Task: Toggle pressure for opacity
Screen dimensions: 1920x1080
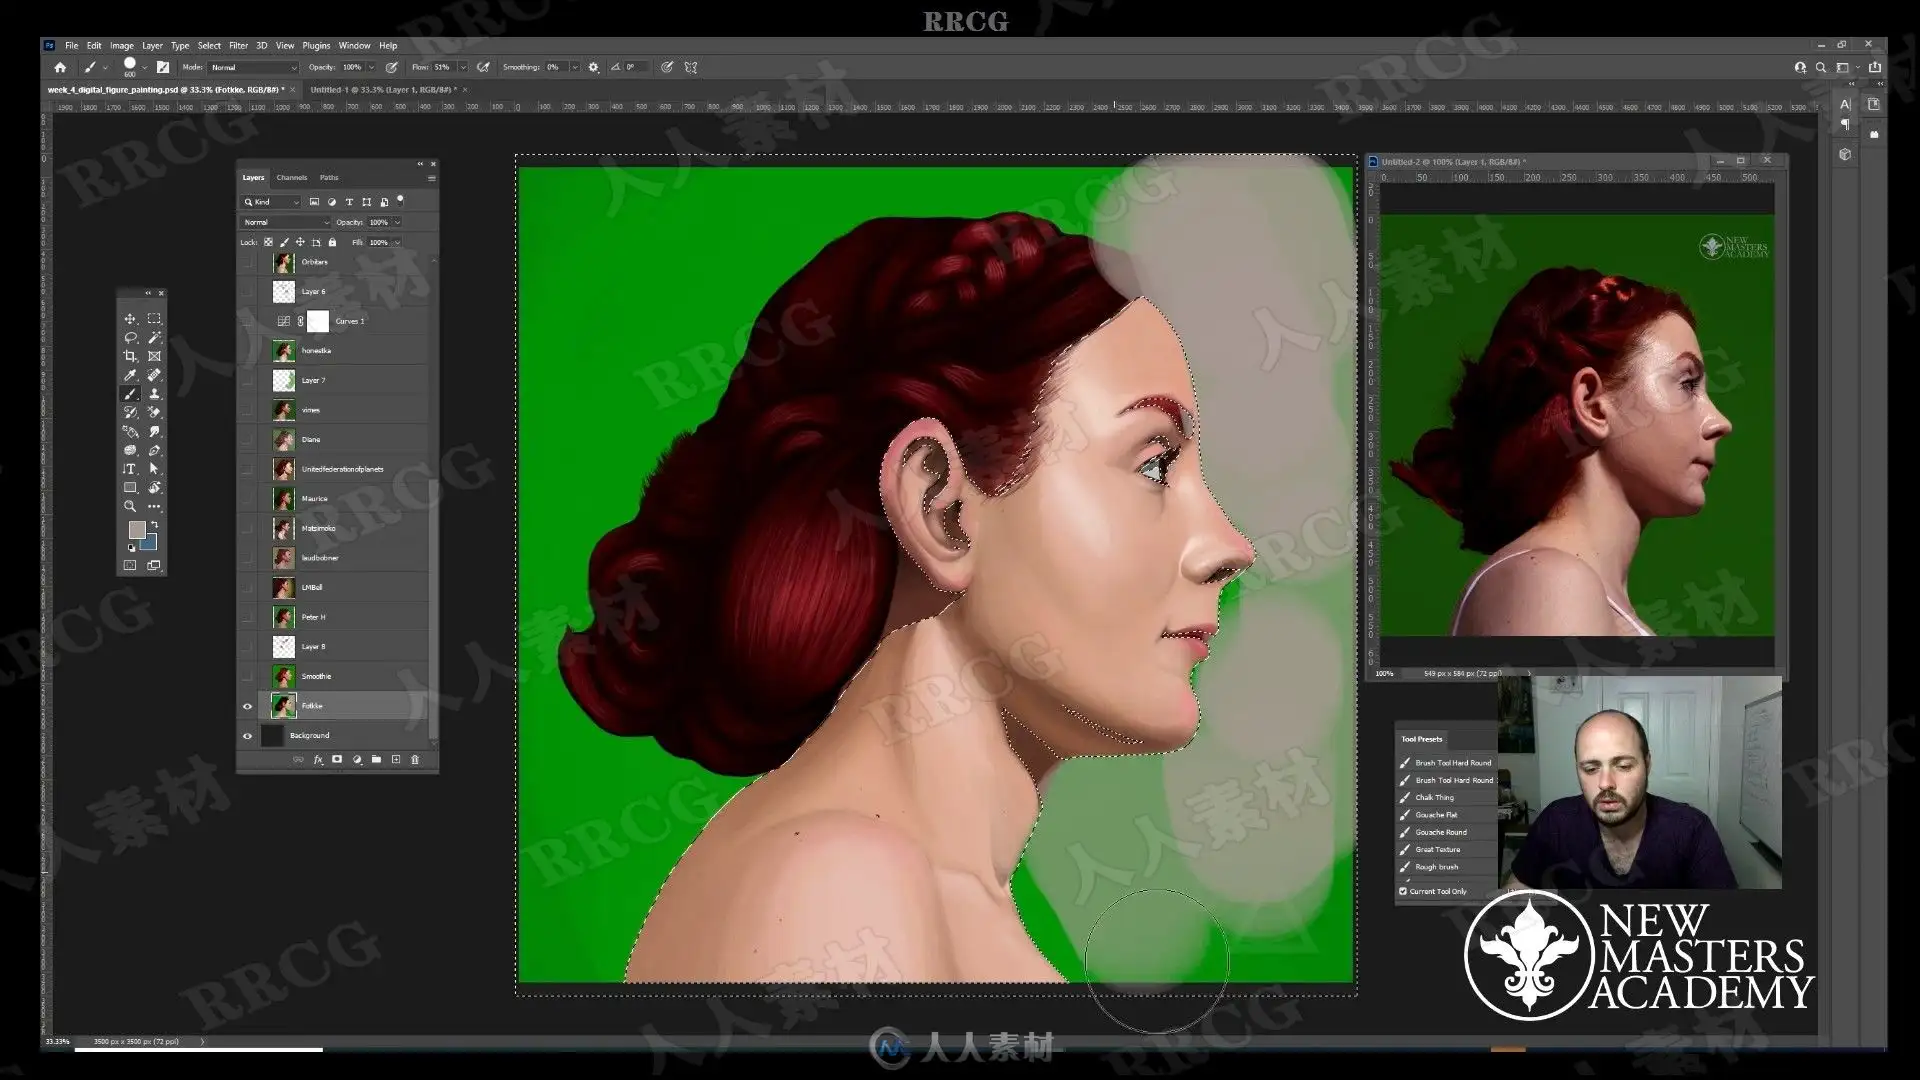Action: [x=392, y=67]
